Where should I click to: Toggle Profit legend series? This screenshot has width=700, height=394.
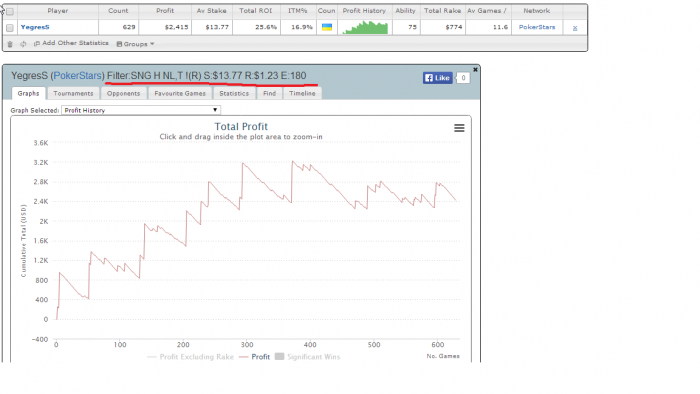coord(255,357)
